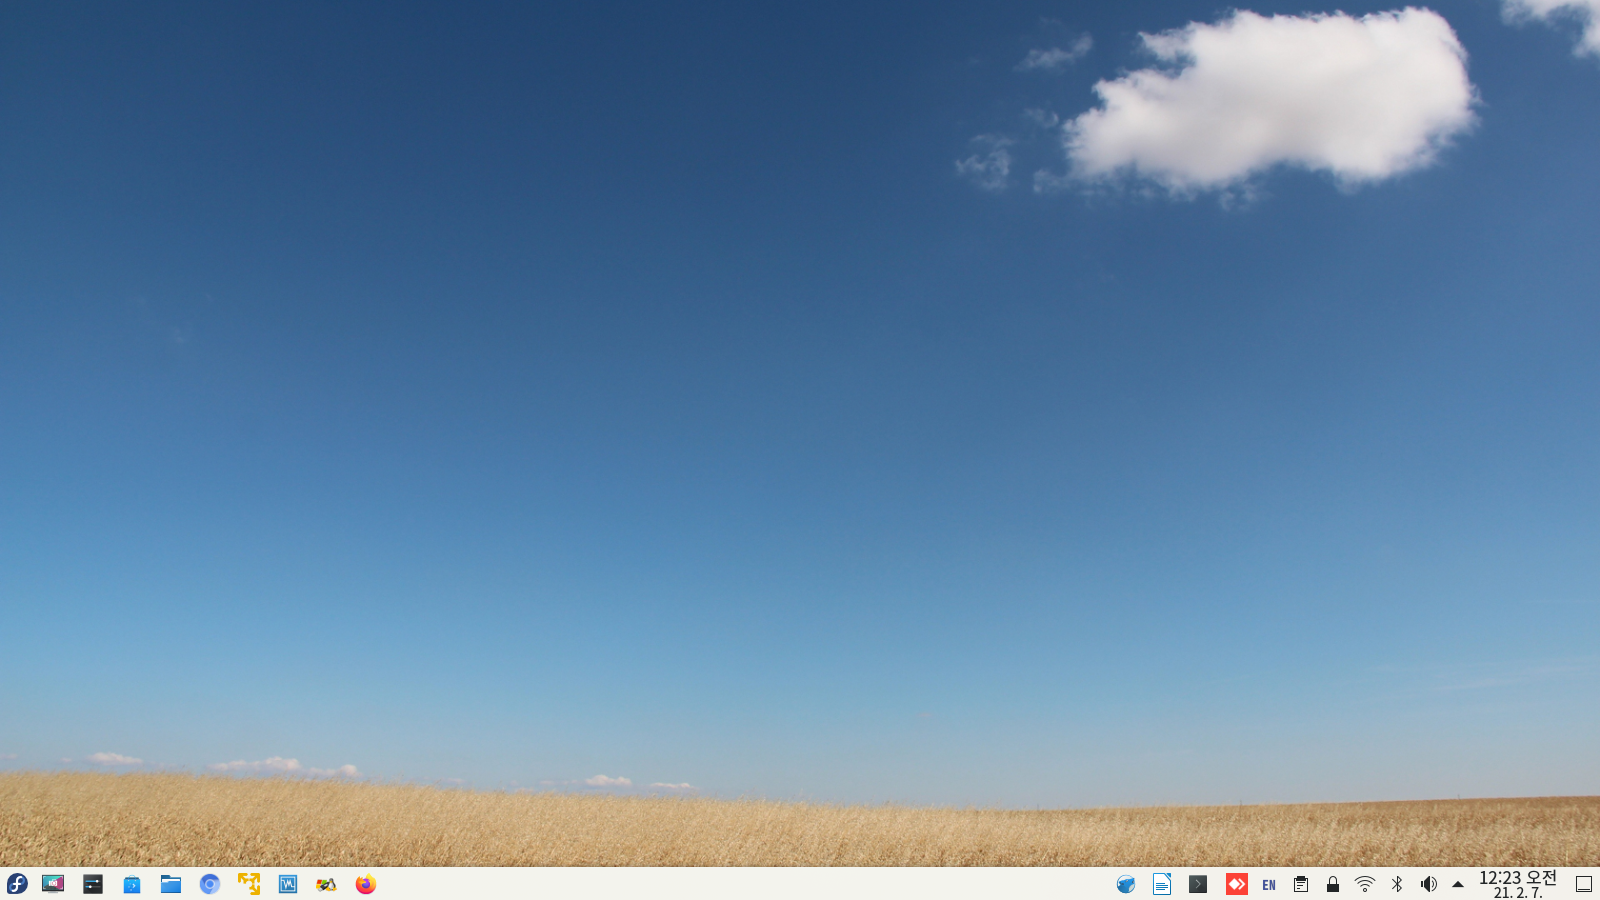Viewport: 1600px width, 900px height.
Task: Launch the screenshot tool from the taskbar
Action: pos(53,884)
